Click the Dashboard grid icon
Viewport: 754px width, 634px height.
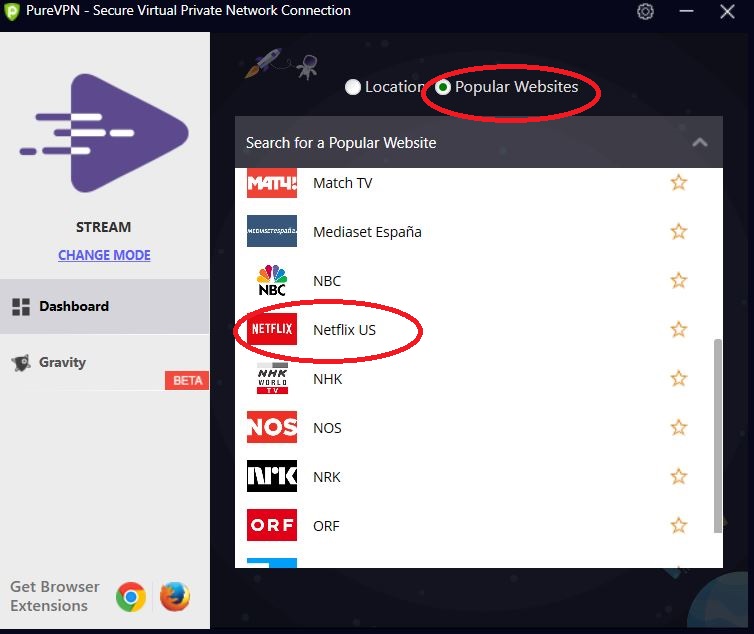[21, 307]
